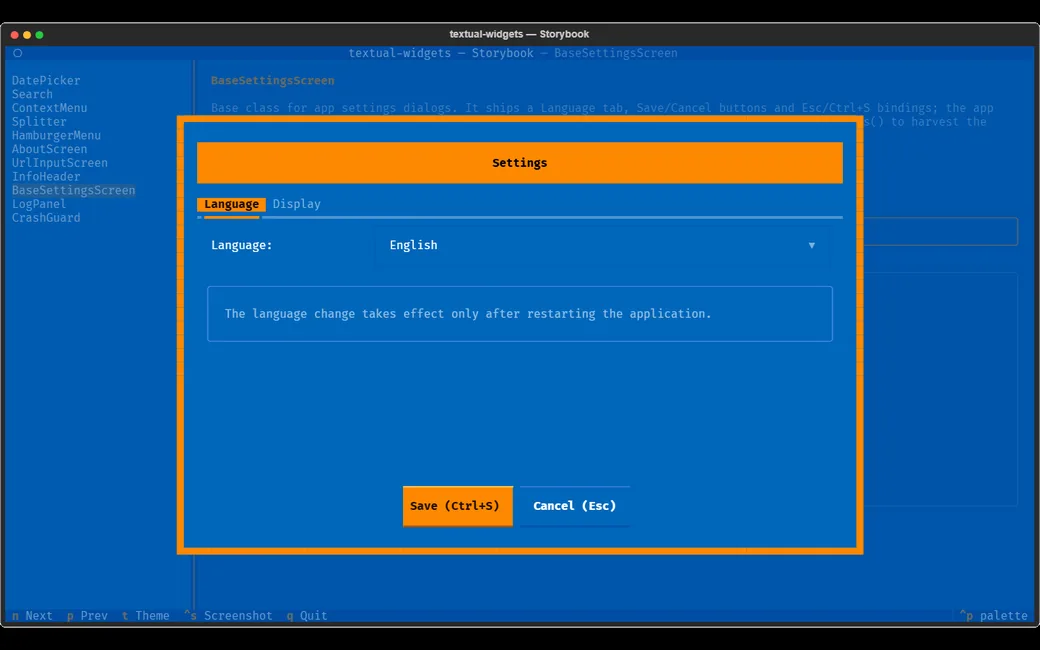Click the circle icon in the header
1040x650 pixels.
click(18, 53)
